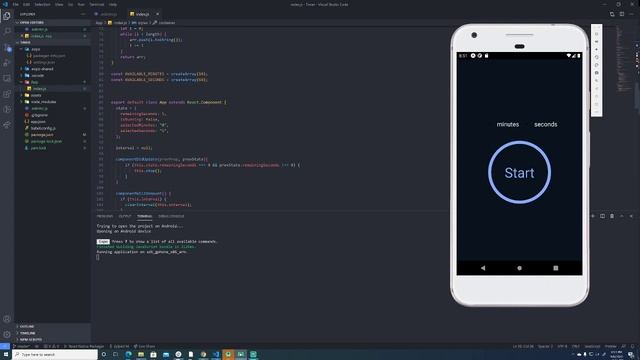Open the Run menu
This screenshot has width=640, height=360.
tap(81, 4)
